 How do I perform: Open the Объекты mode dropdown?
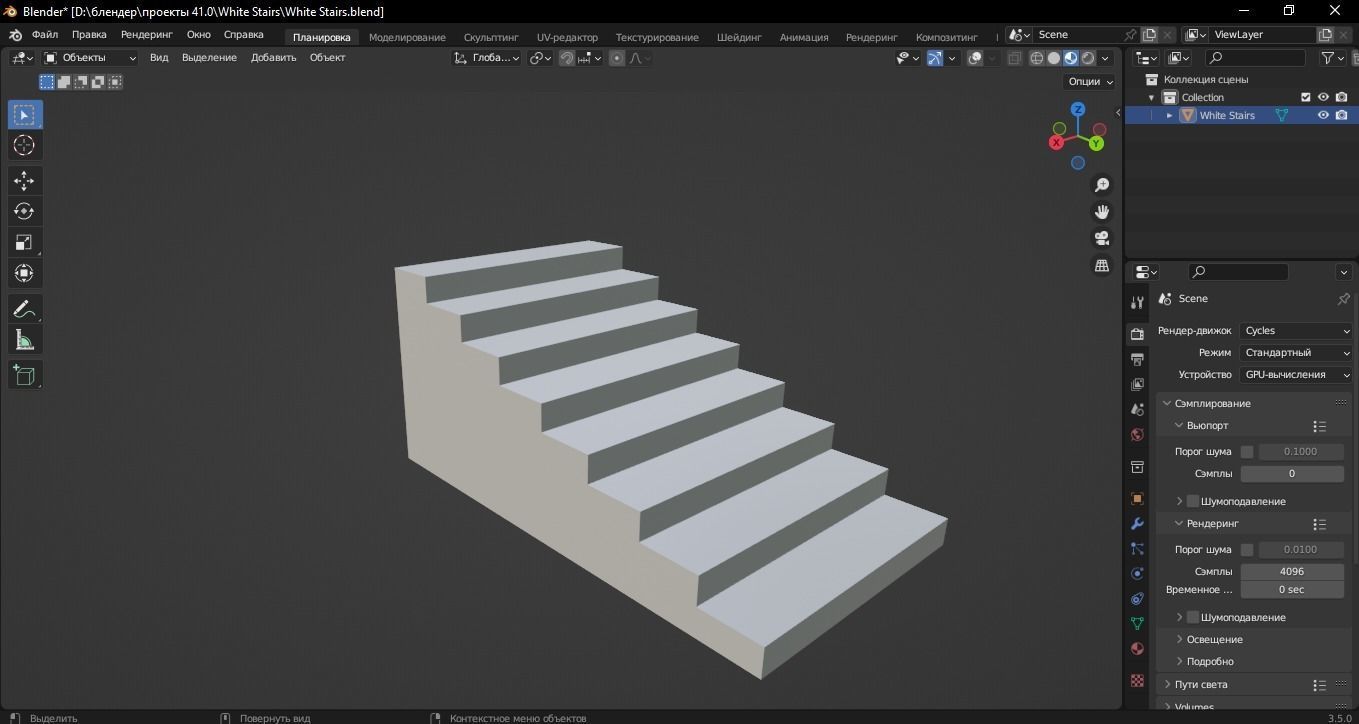coord(90,58)
